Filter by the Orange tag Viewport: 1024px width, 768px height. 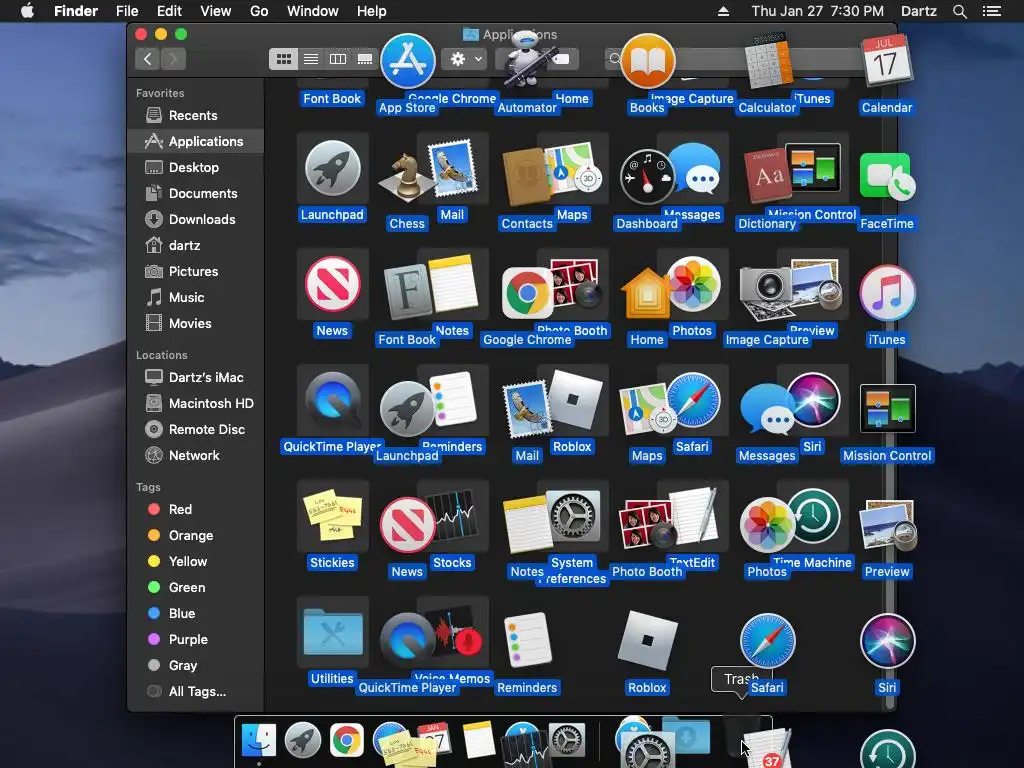196,536
